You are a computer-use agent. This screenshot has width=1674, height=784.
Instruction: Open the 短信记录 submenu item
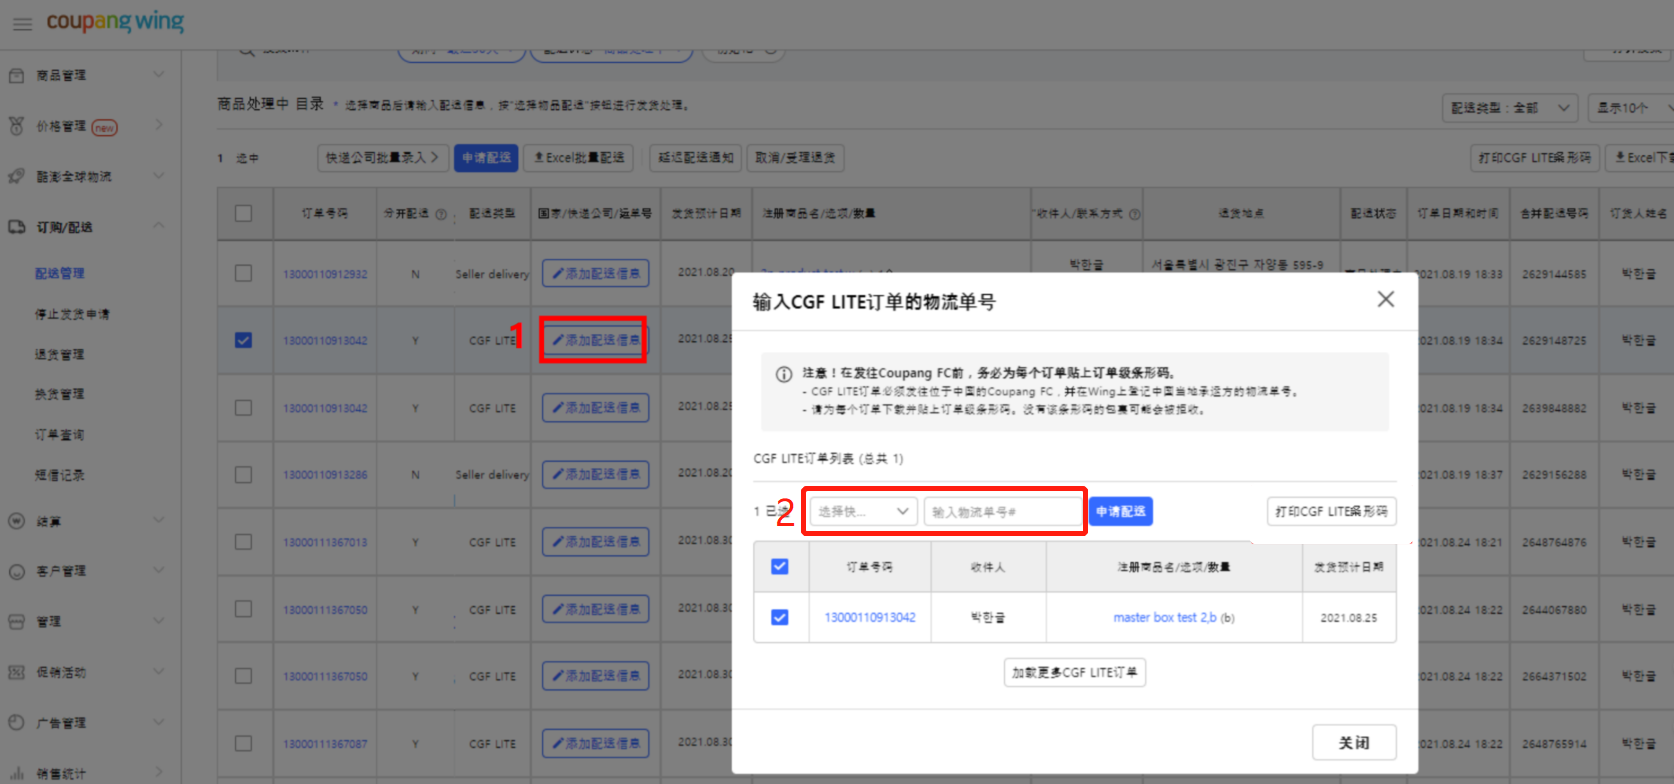point(60,475)
